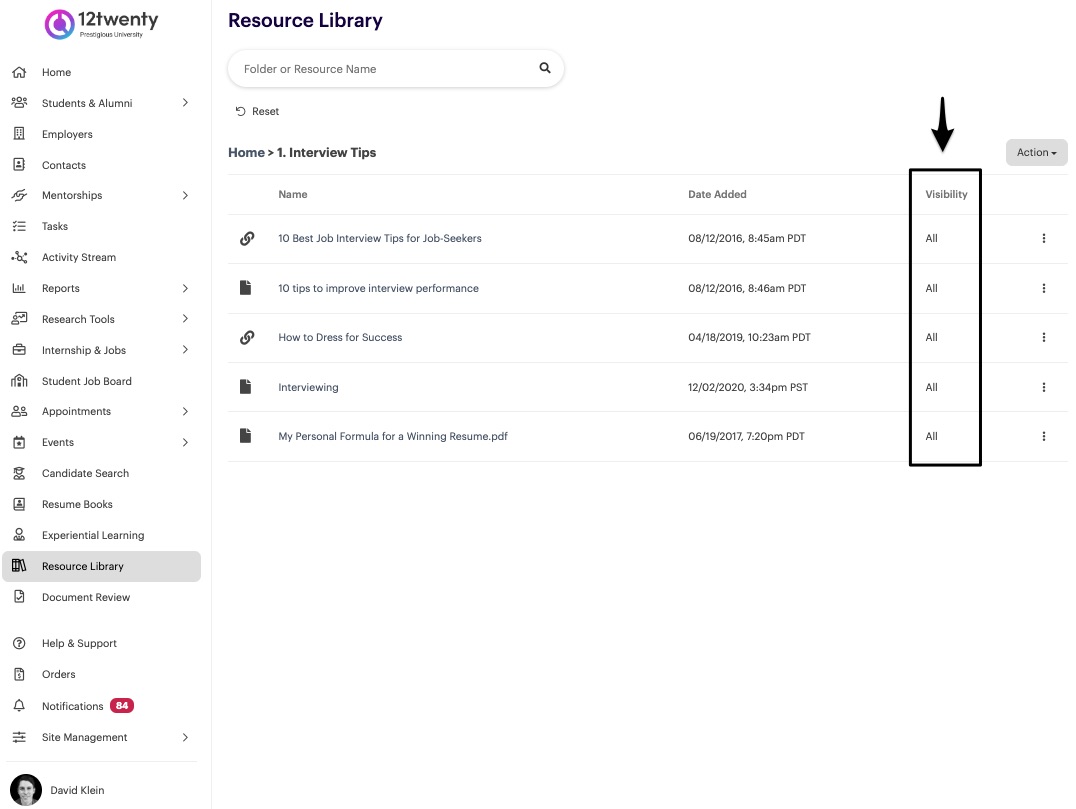Go to Candidate Search page
The image size is (1076, 809).
(85, 473)
